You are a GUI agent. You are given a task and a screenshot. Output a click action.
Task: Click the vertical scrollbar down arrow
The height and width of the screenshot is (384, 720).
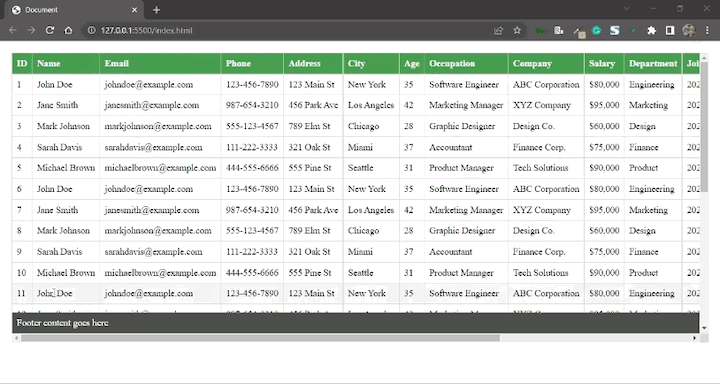point(704,328)
